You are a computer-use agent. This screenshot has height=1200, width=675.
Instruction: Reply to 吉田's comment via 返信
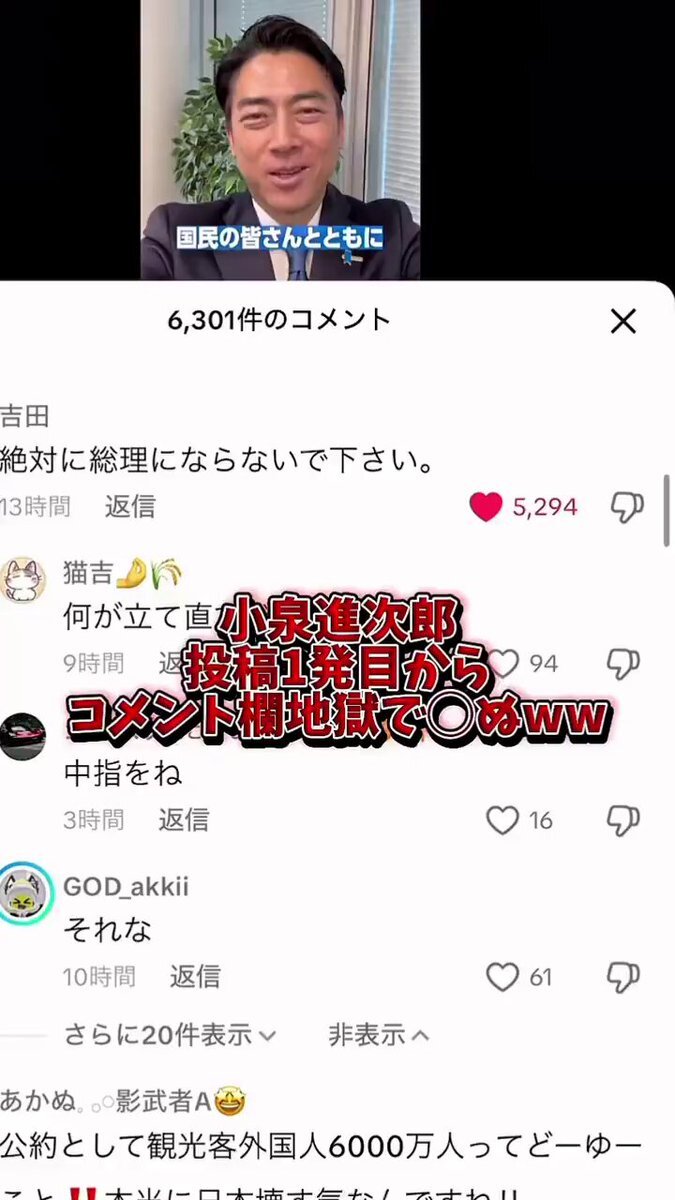(130, 506)
